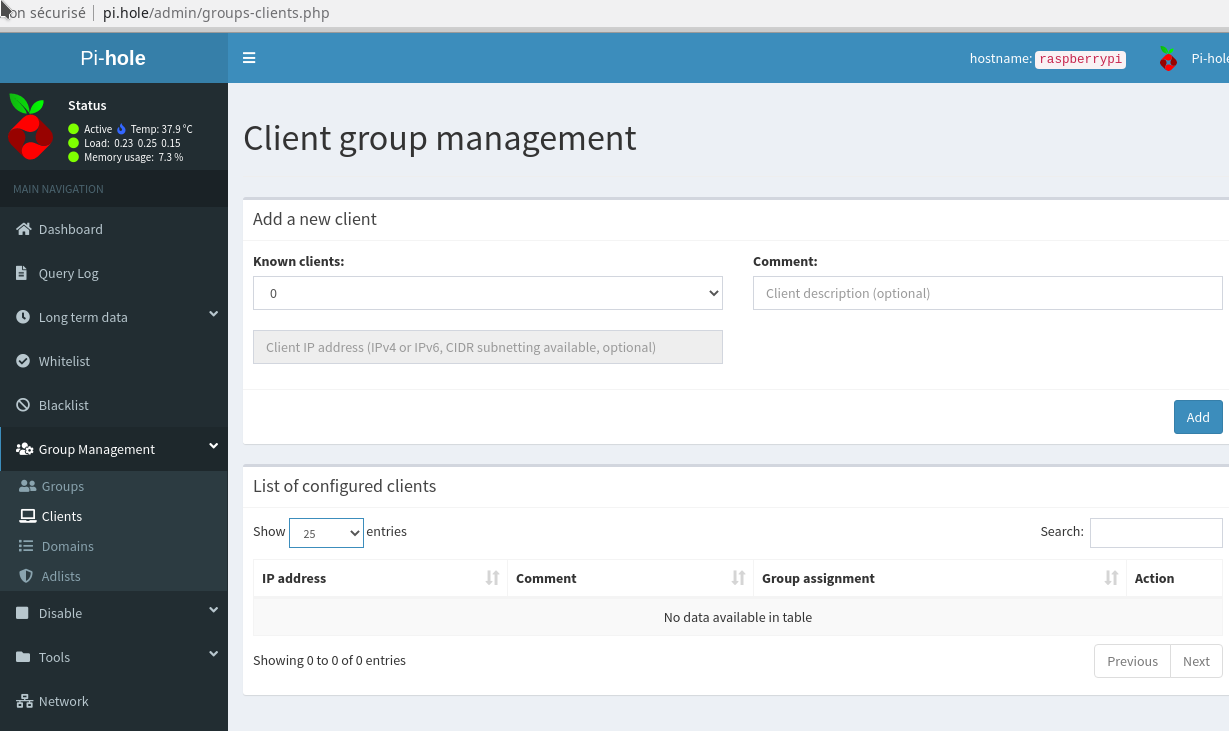Click the table Search box
The height and width of the screenshot is (731, 1229).
point(1156,533)
